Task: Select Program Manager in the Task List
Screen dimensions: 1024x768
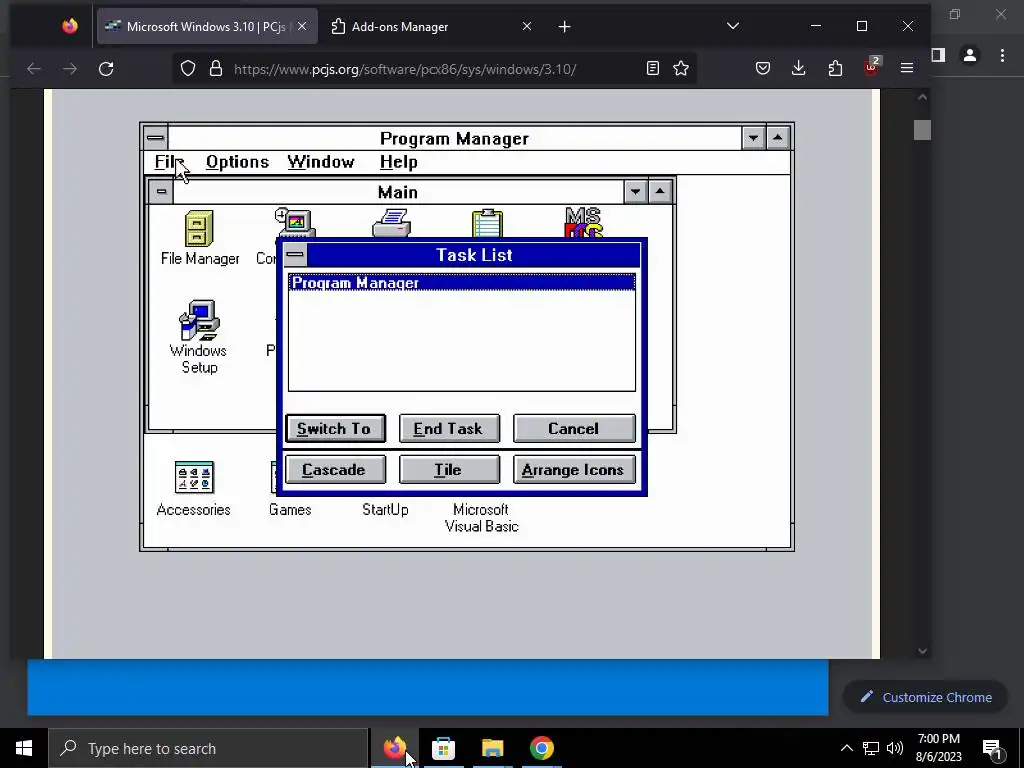Action: point(462,283)
